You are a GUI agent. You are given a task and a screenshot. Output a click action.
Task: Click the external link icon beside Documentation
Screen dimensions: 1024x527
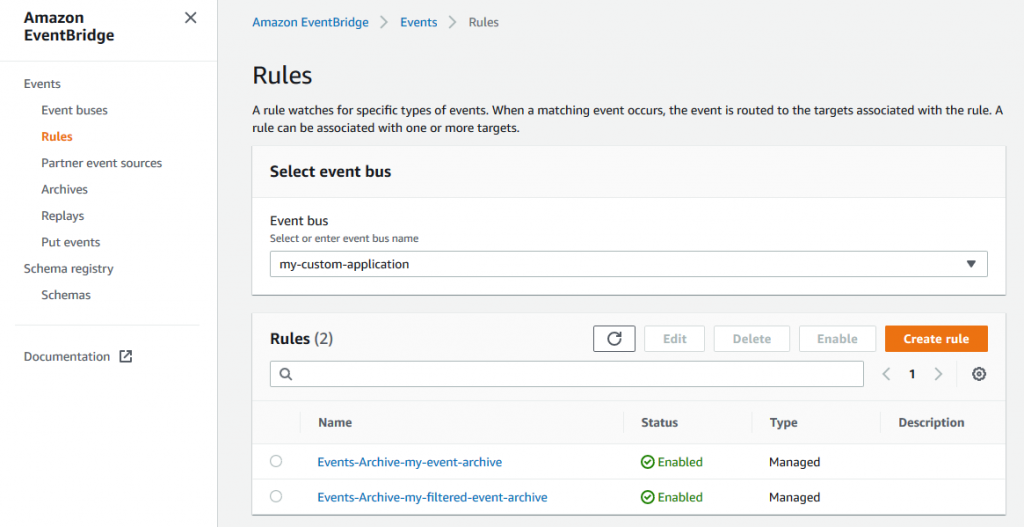(125, 357)
